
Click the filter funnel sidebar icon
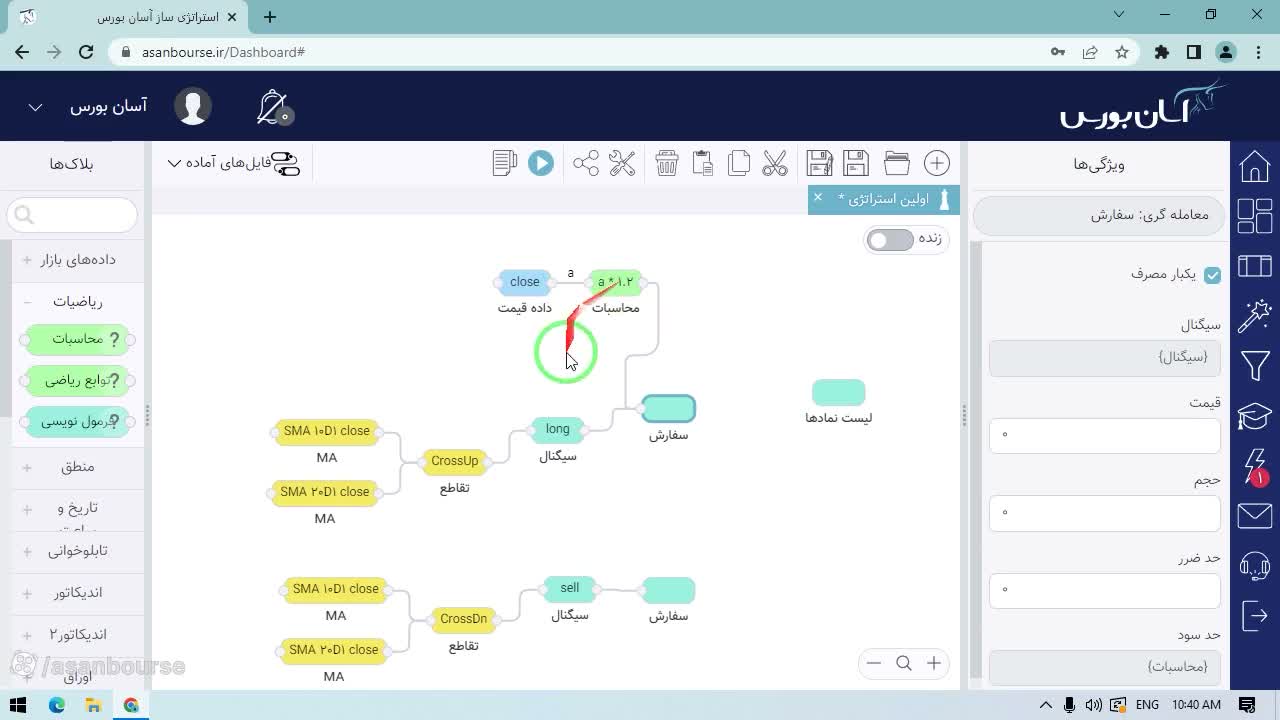click(1255, 365)
